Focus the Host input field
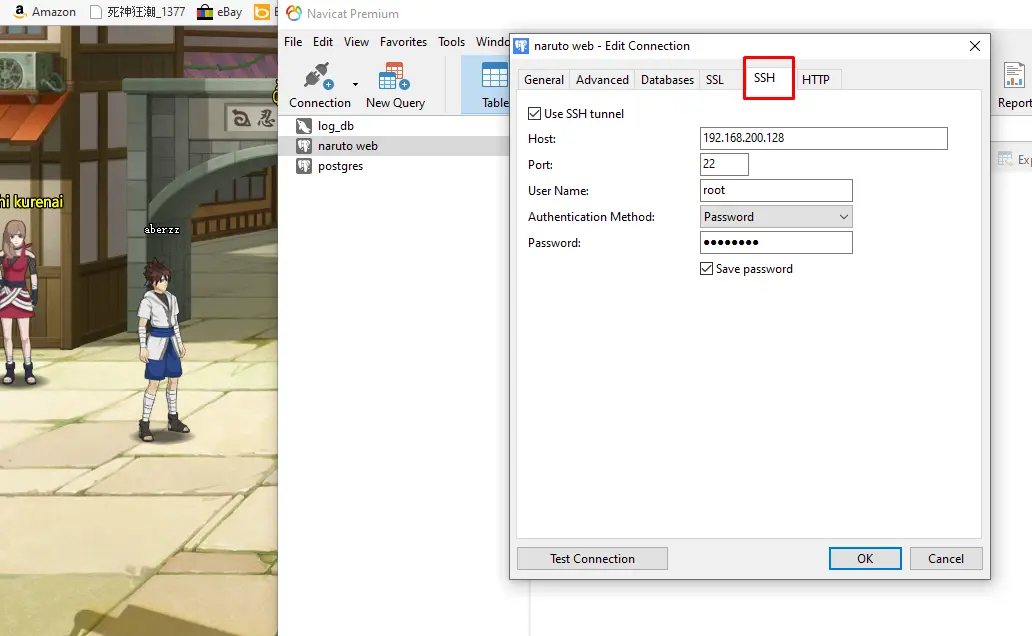The image size is (1032, 636). 823,138
